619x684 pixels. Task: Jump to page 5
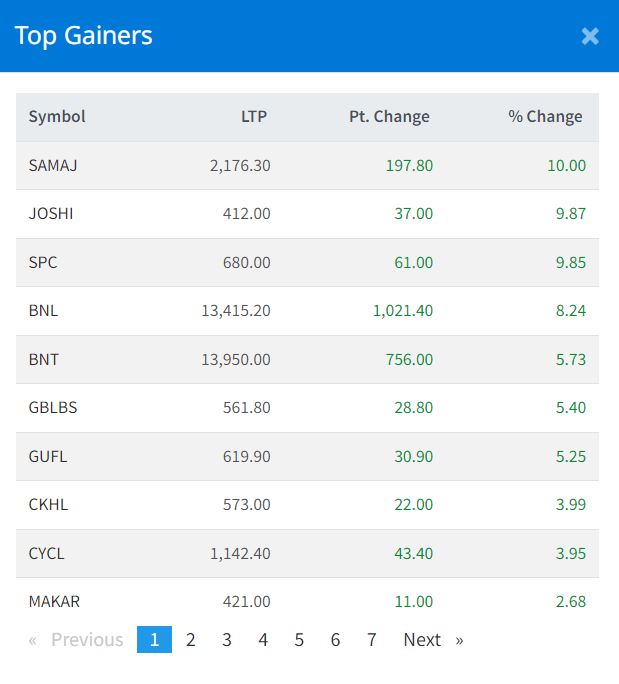299,640
